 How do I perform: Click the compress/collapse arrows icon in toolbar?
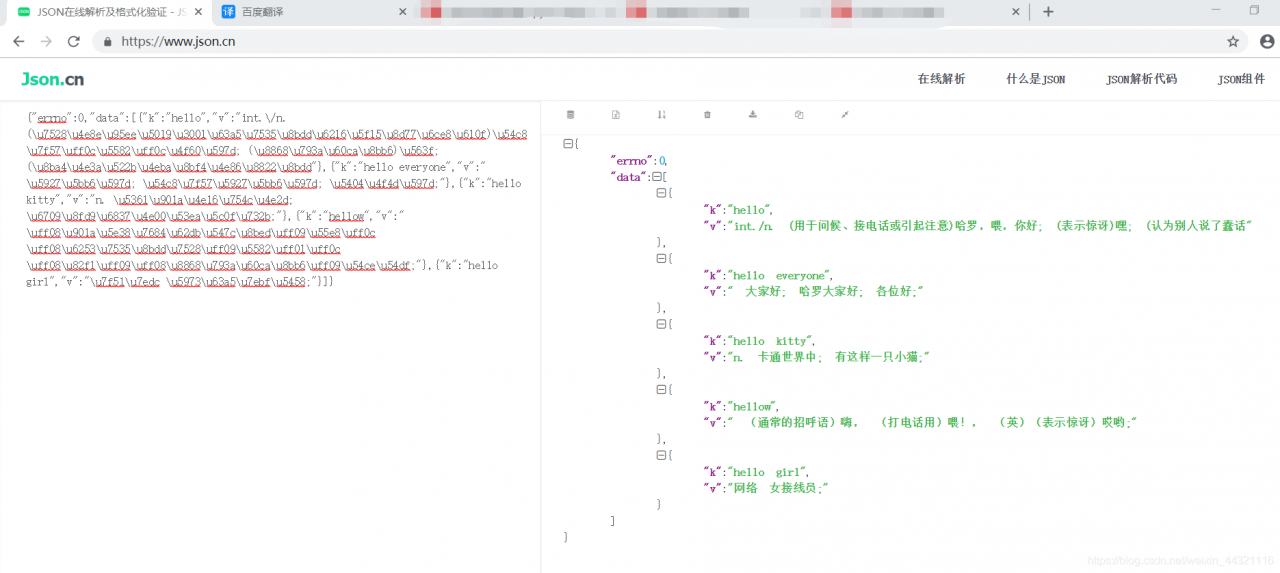(845, 115)
